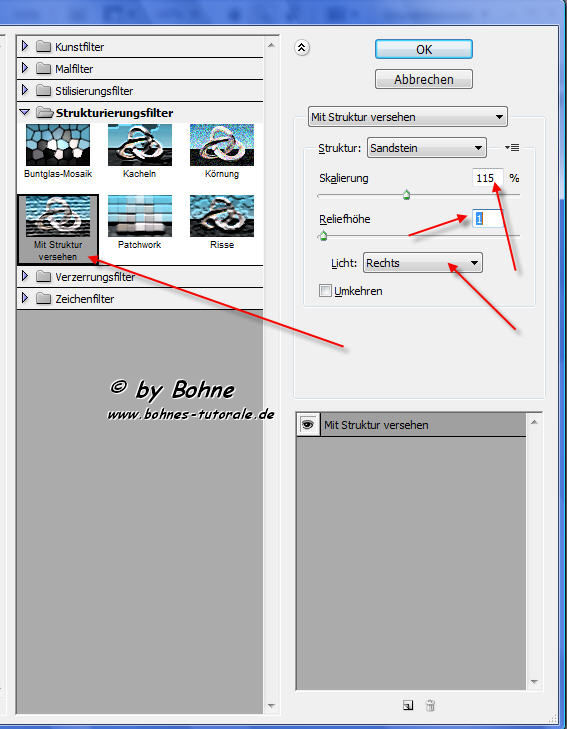This screenshot has width=567, height=729.
Task: Click the Reliefhöhe value input field
Action: pyautogui.click(x=488, y=219)
